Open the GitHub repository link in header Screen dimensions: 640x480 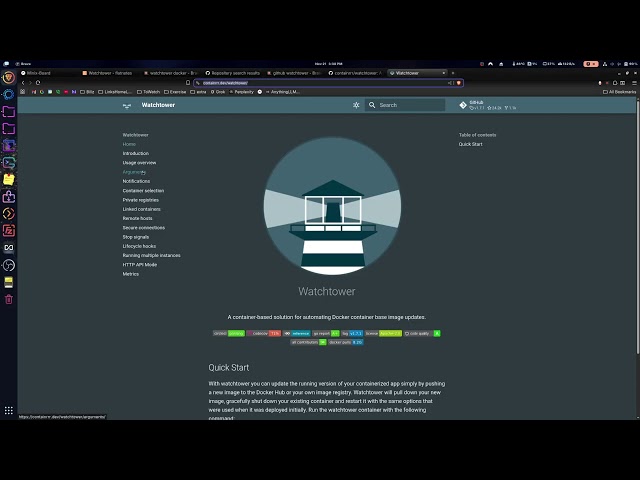tap(488, 105)
